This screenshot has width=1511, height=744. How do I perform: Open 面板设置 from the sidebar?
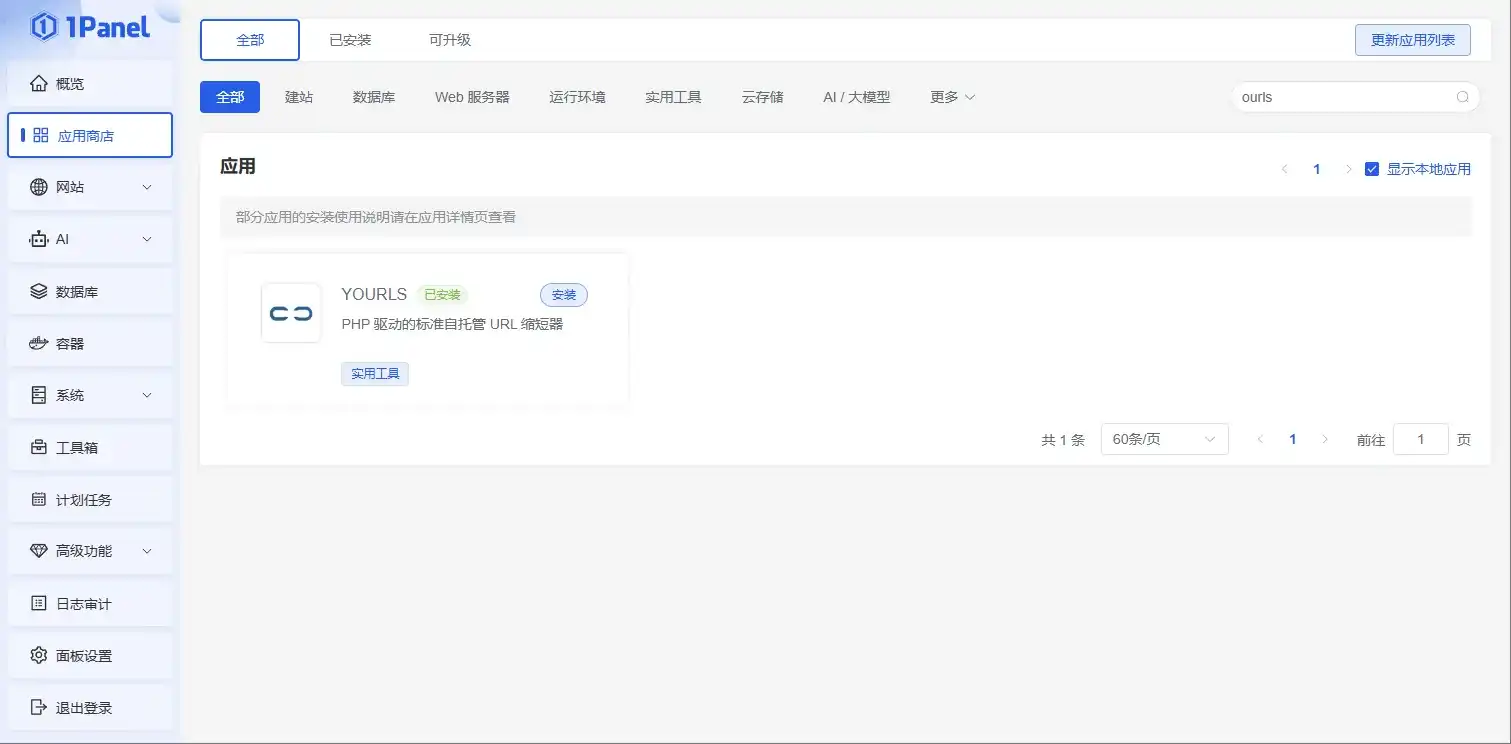tap(90, 655)
